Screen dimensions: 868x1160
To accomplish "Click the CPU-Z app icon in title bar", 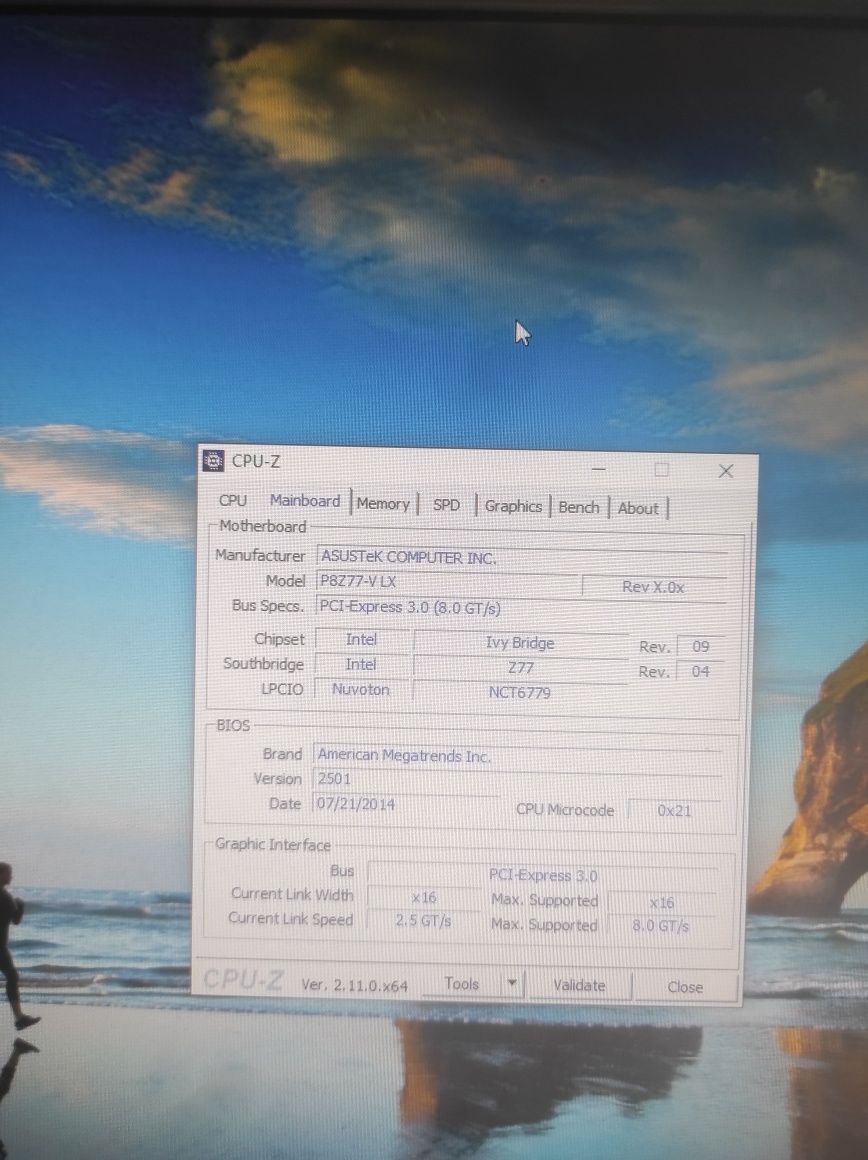I will [x=213, y=460].
